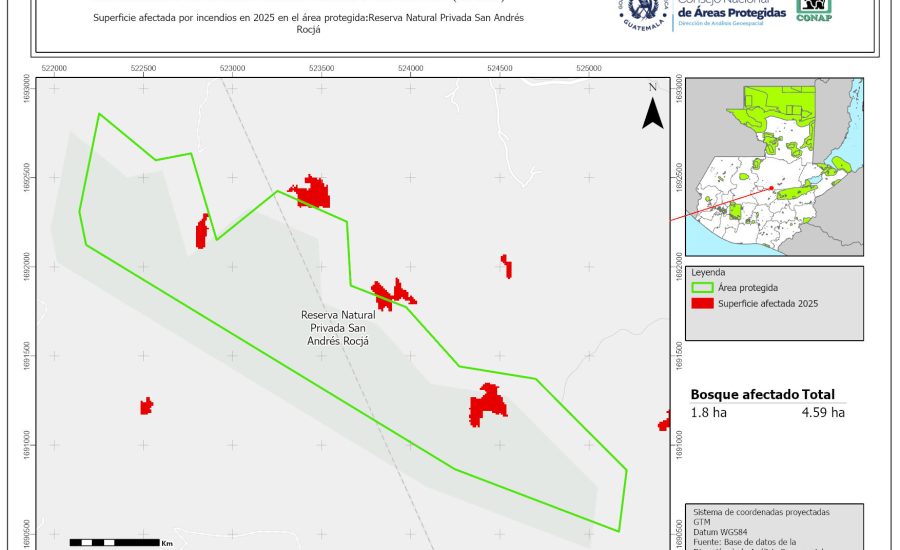Click the isolated burned patch near 522500 easting
900x550 pixels.
[146, 405]
